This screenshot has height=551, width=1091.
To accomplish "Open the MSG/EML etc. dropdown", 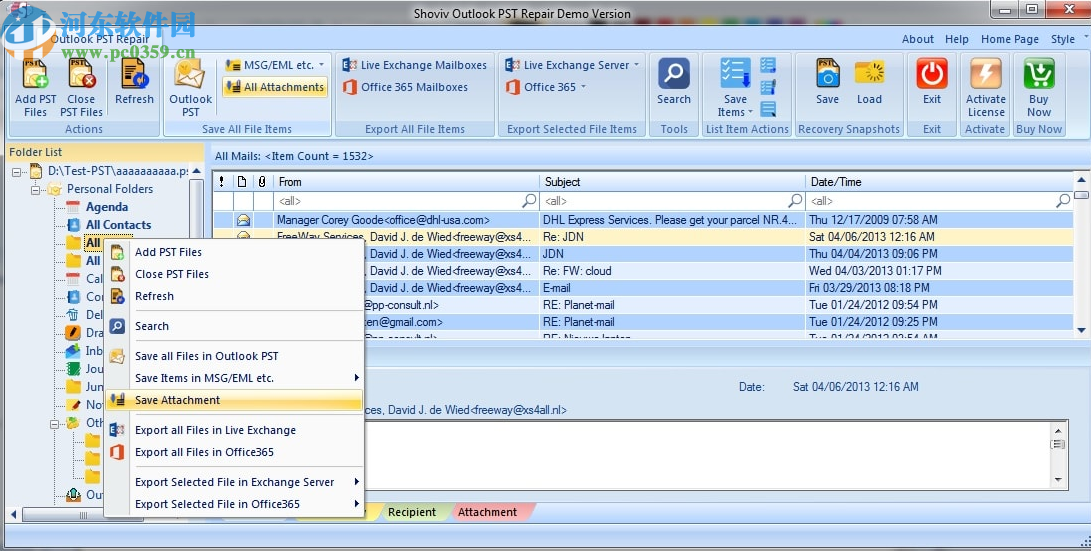I will (275, 65).
